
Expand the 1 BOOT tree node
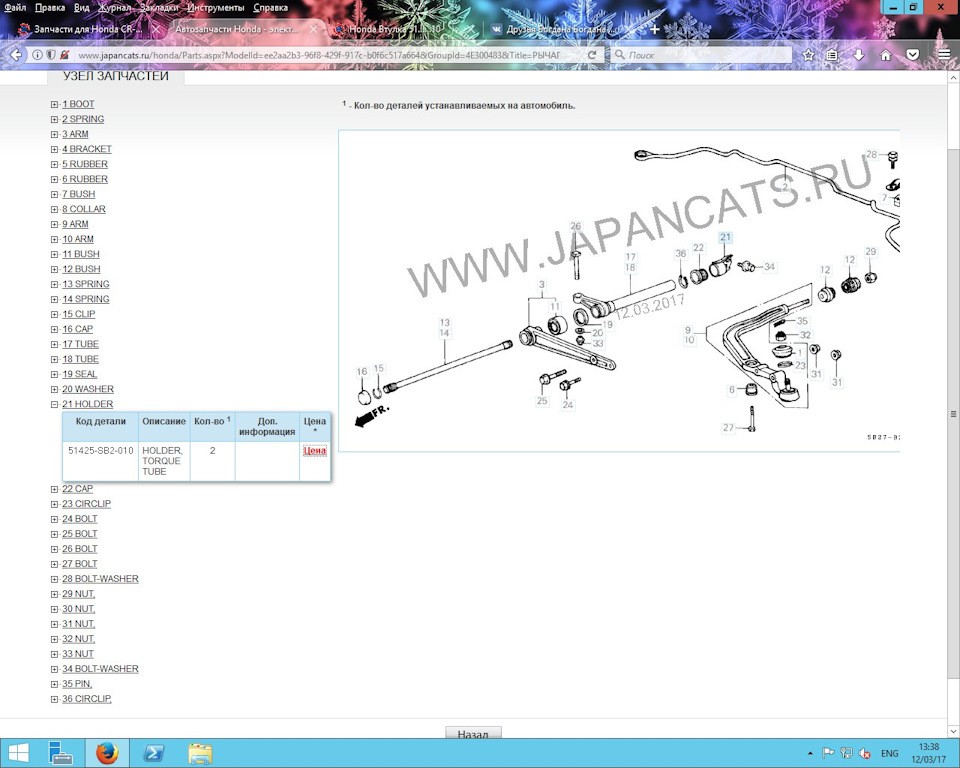54,105
